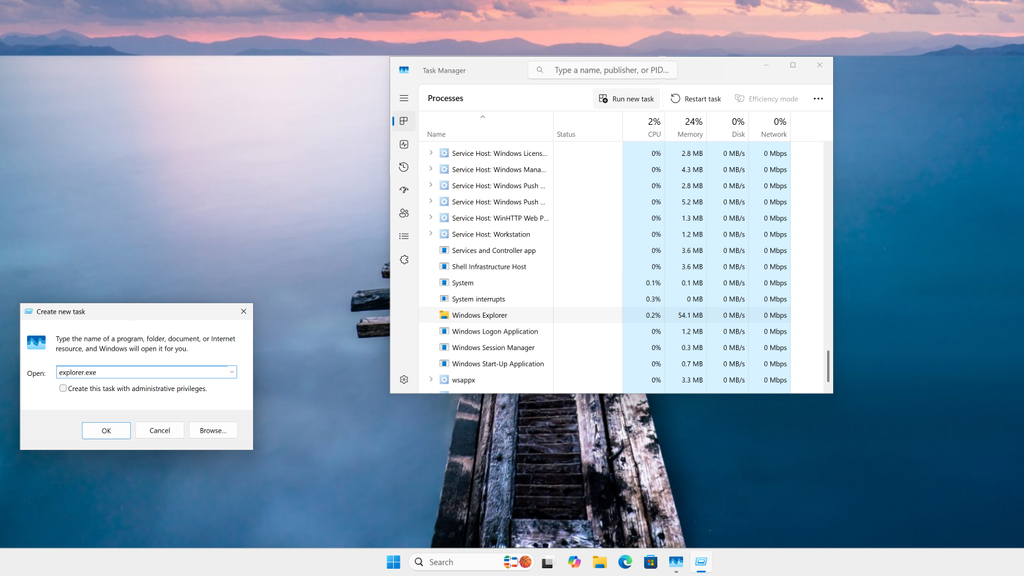Expand the wsappx process group

coord(431,380)
